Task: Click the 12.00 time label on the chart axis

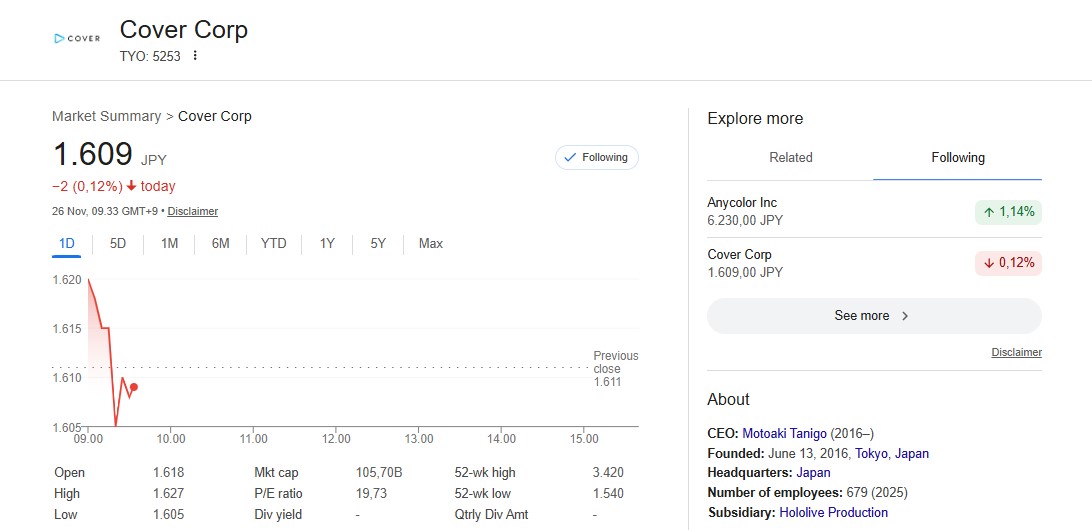Action: pos(336,439)
